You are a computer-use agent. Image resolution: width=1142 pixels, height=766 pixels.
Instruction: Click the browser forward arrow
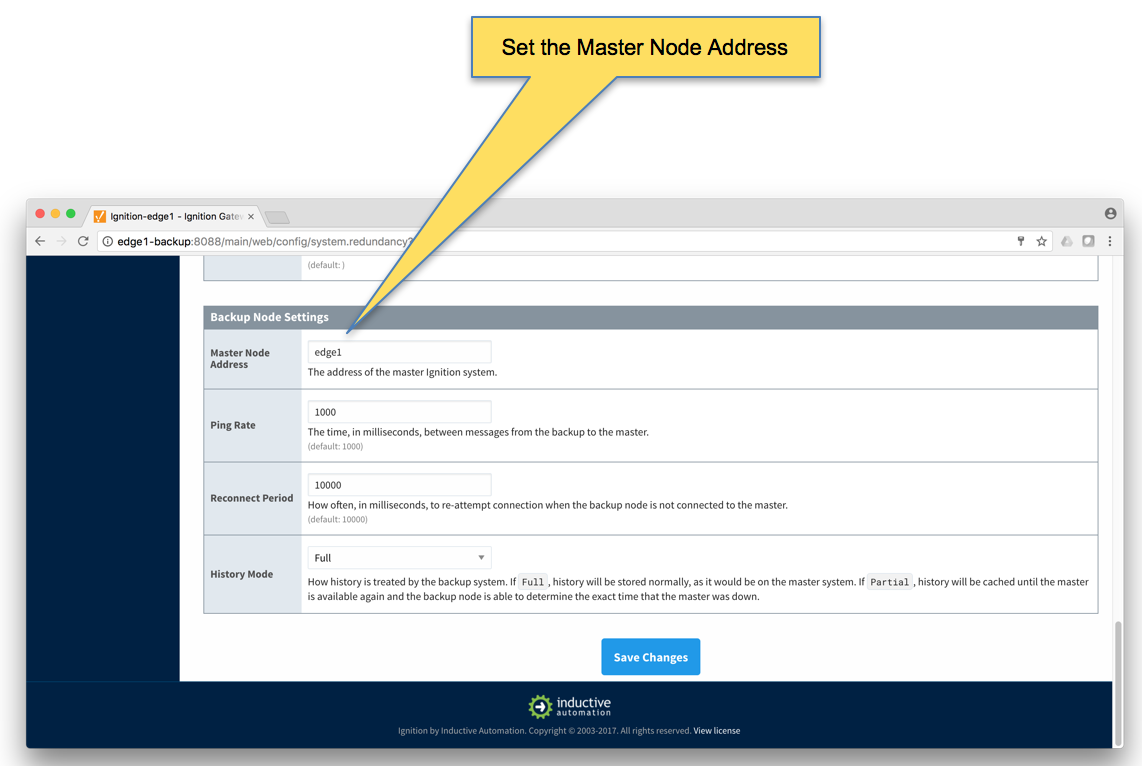(62, 241)
